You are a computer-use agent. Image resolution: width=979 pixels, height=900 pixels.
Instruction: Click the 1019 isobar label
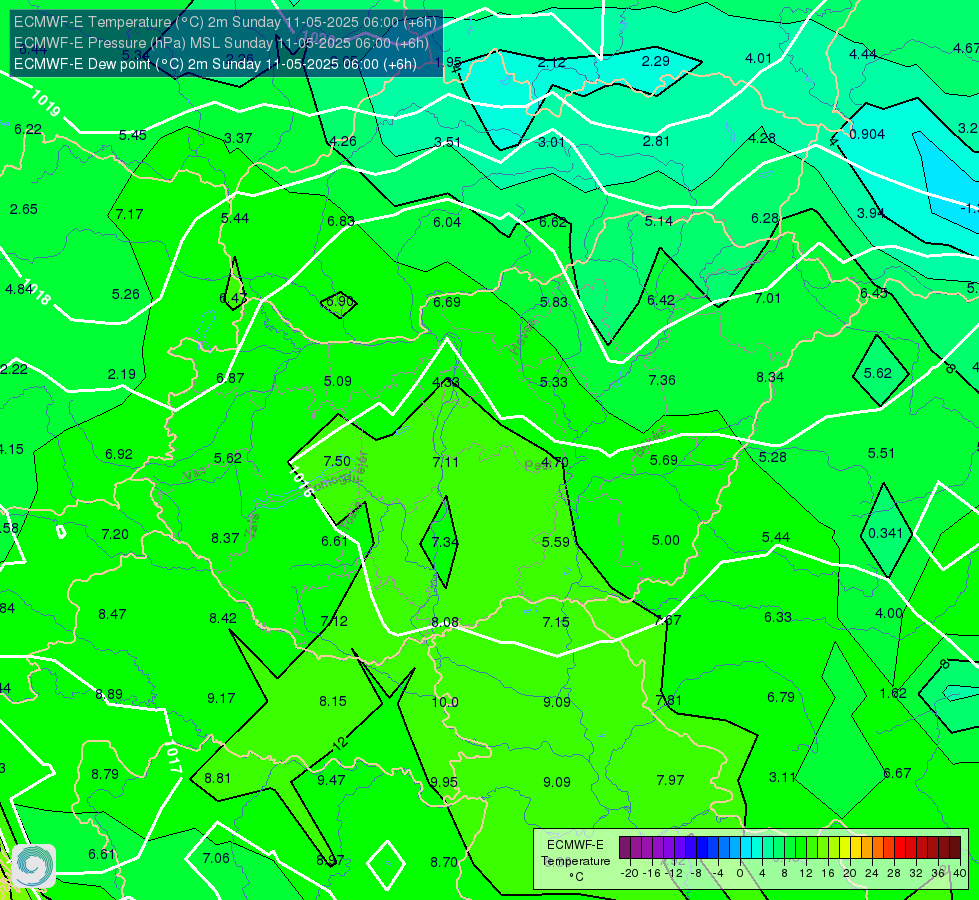click(x=46, y=104)
